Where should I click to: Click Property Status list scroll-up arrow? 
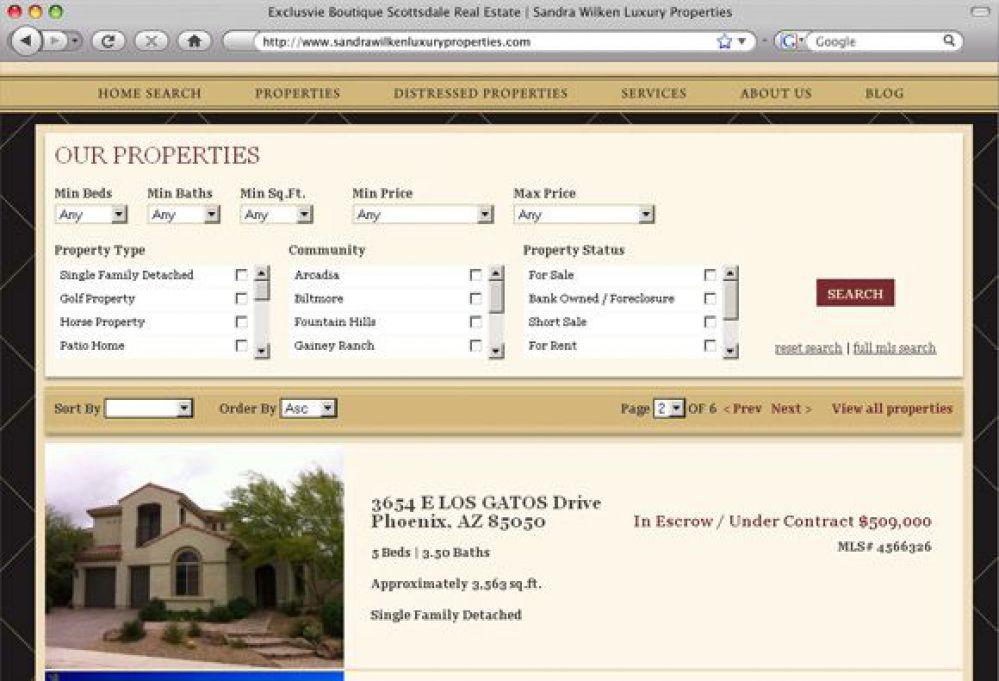click(731, 273)
